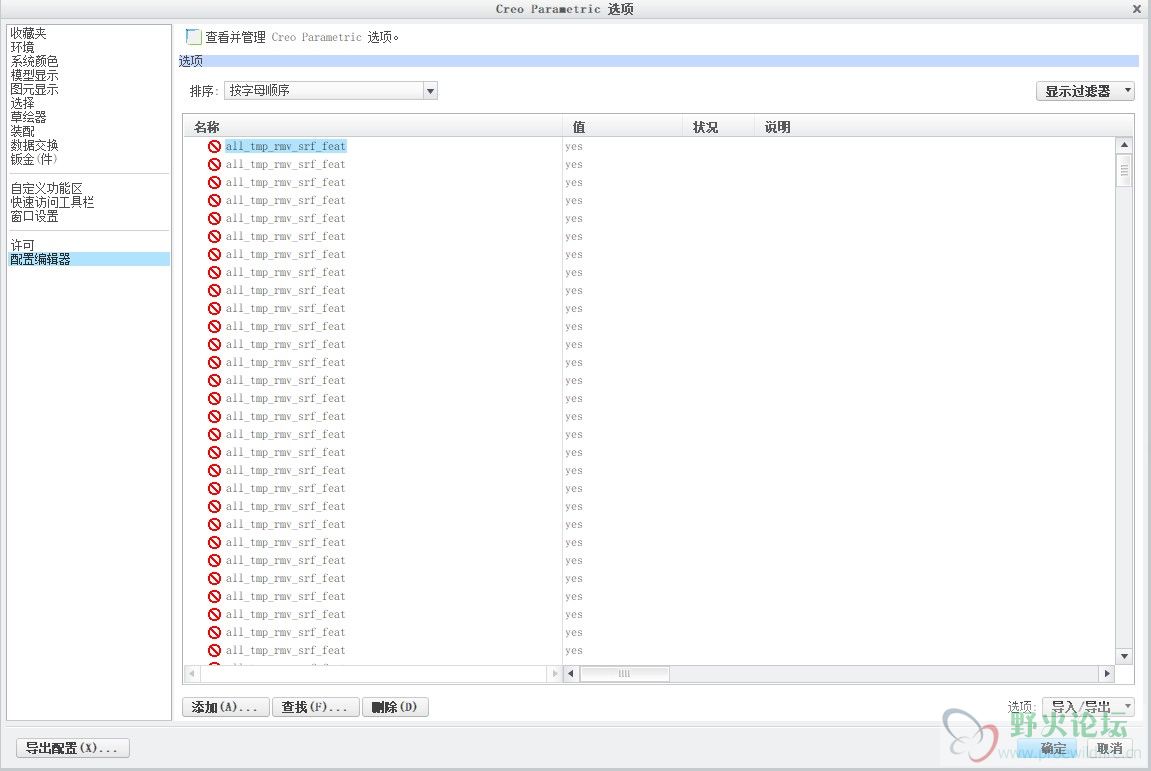Click the yes value in the highlighted row
Viewport: 1151px width, 771px height.
573,147
